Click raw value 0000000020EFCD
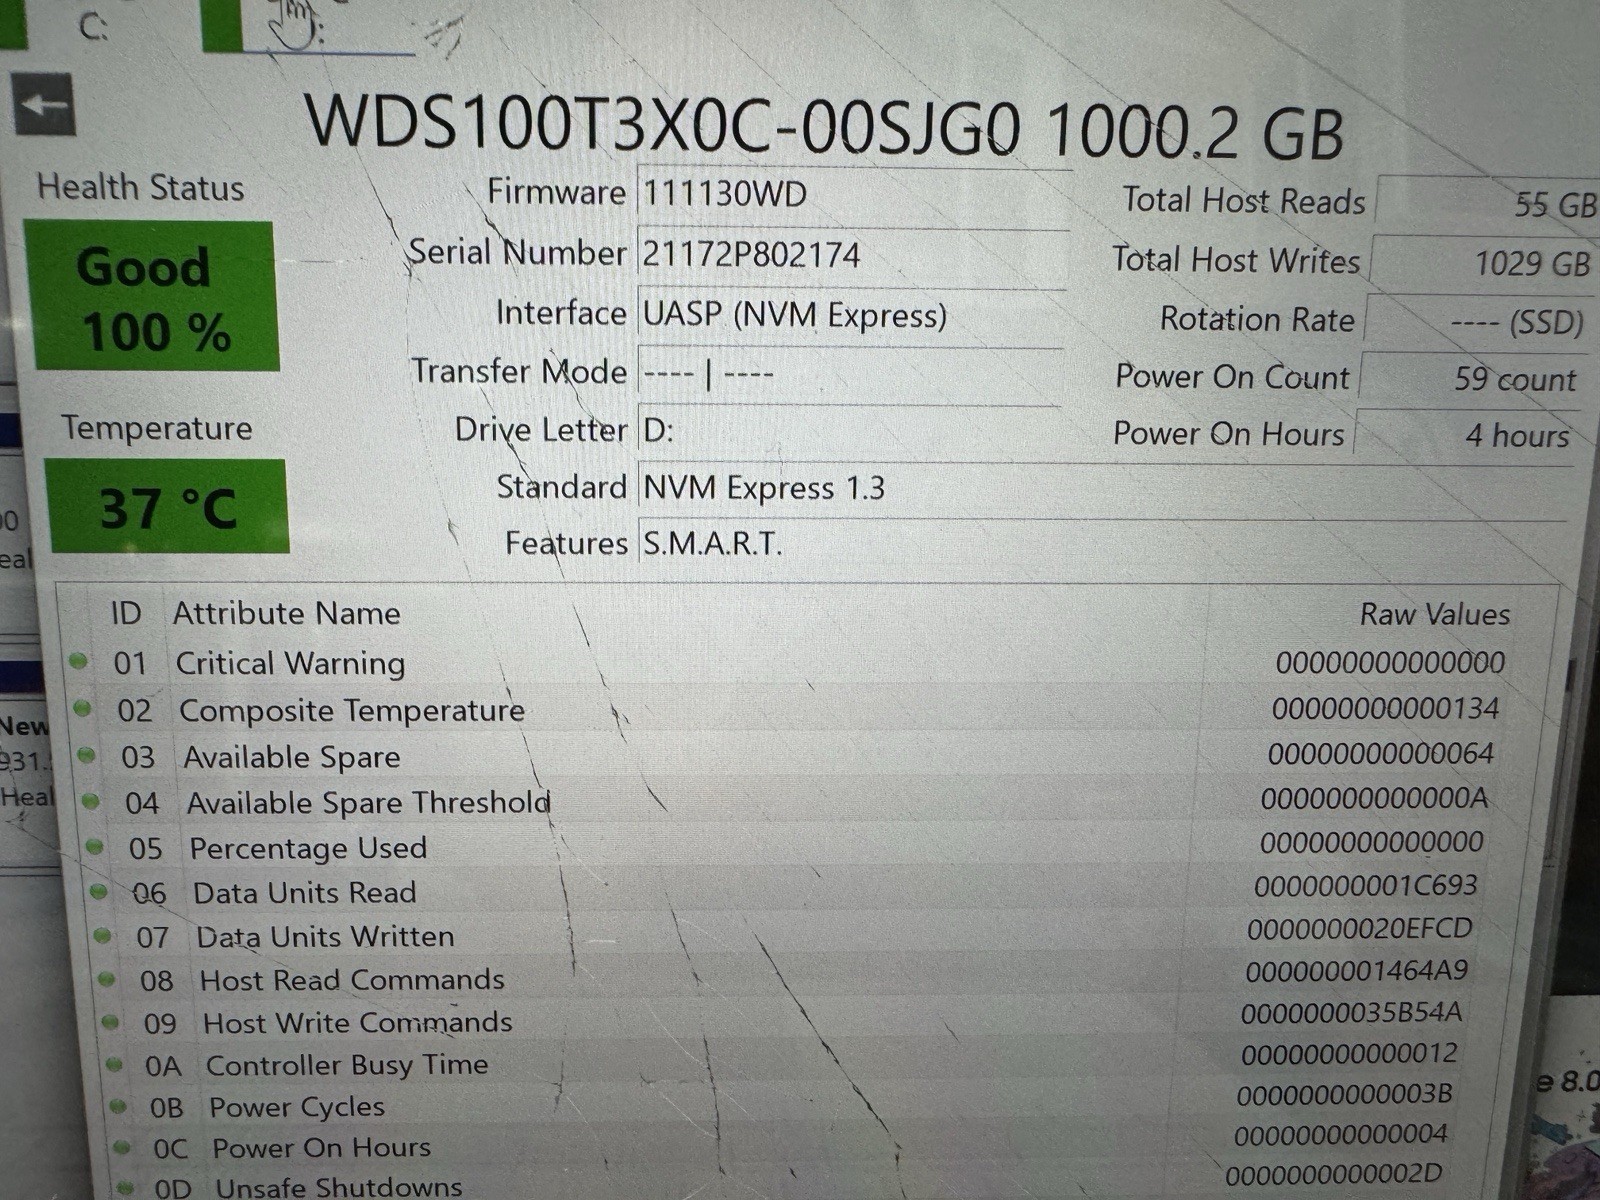The image size is (1600, 1200). [x=1360, y=928]
